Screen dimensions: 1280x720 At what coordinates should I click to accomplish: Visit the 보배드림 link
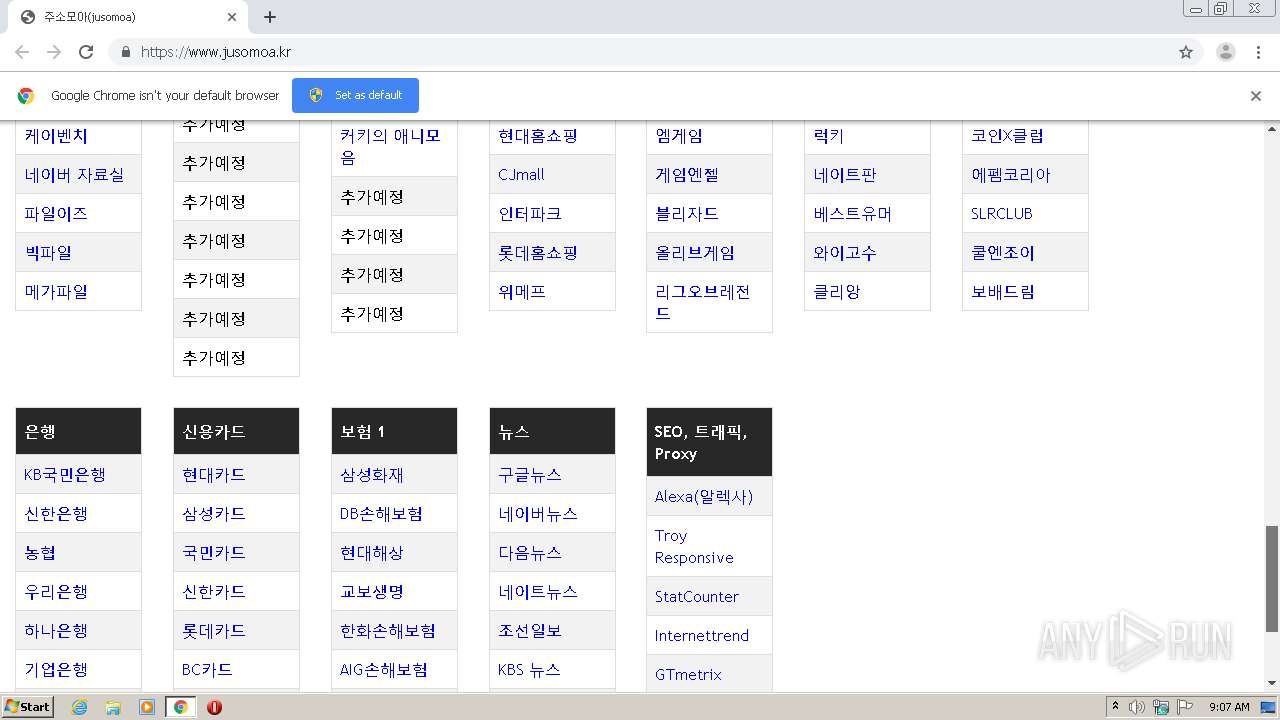click(x=1003, y=292)
